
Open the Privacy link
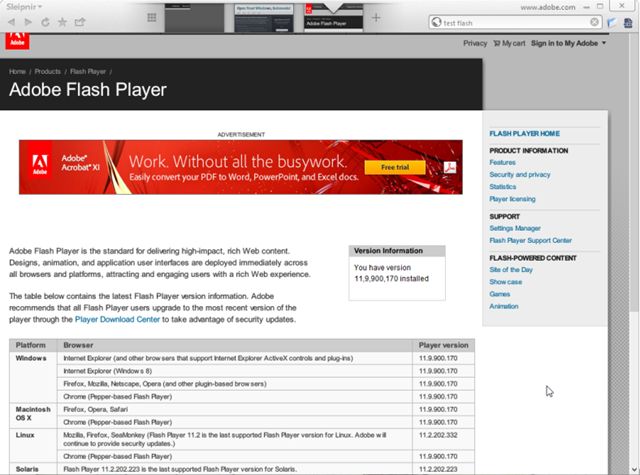475,43
